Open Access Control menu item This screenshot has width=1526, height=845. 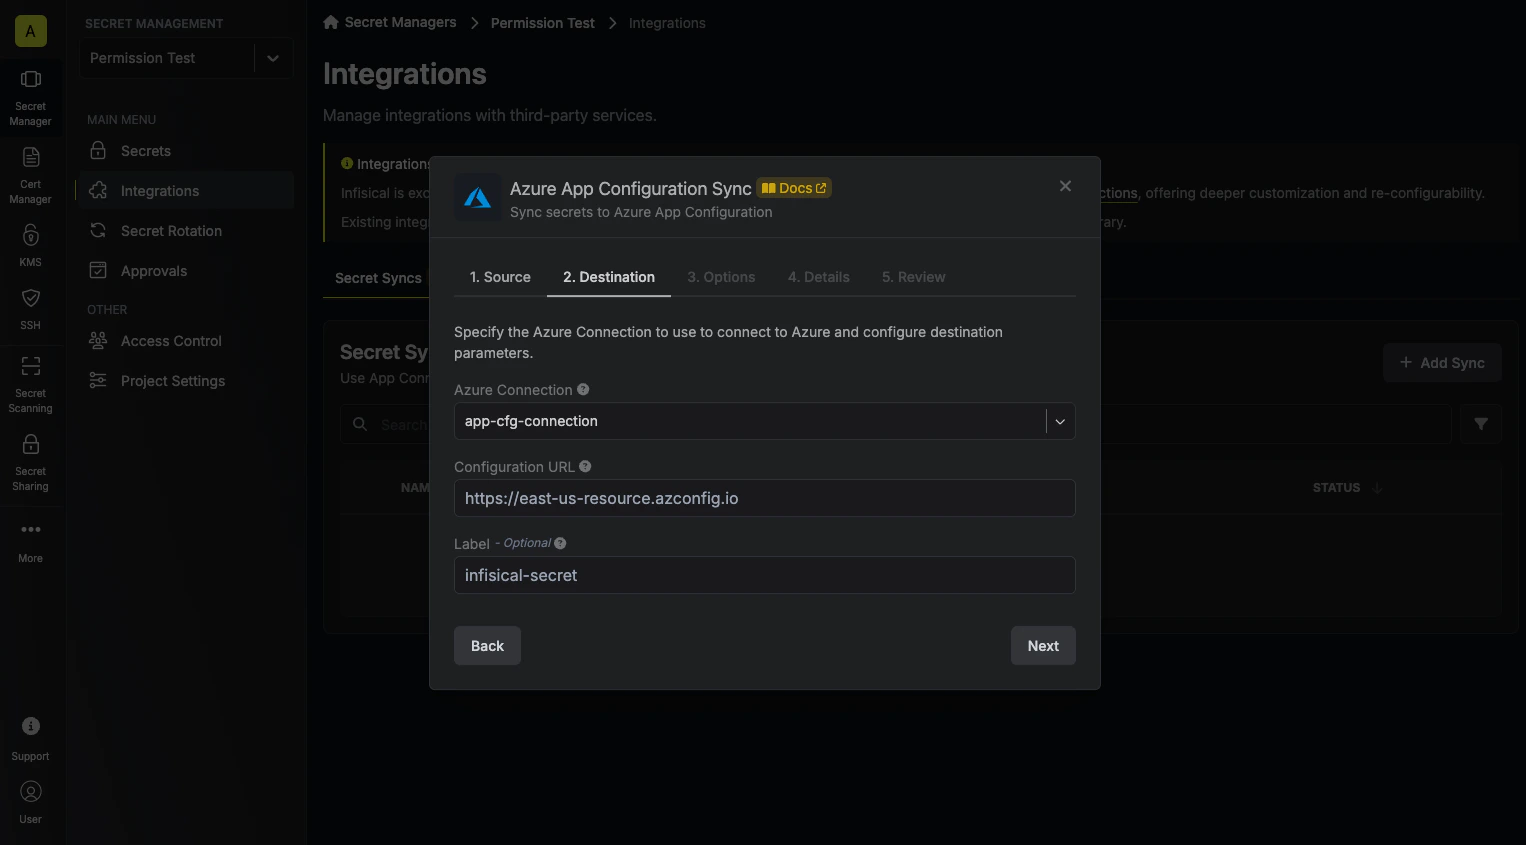[x=186, y=341]
